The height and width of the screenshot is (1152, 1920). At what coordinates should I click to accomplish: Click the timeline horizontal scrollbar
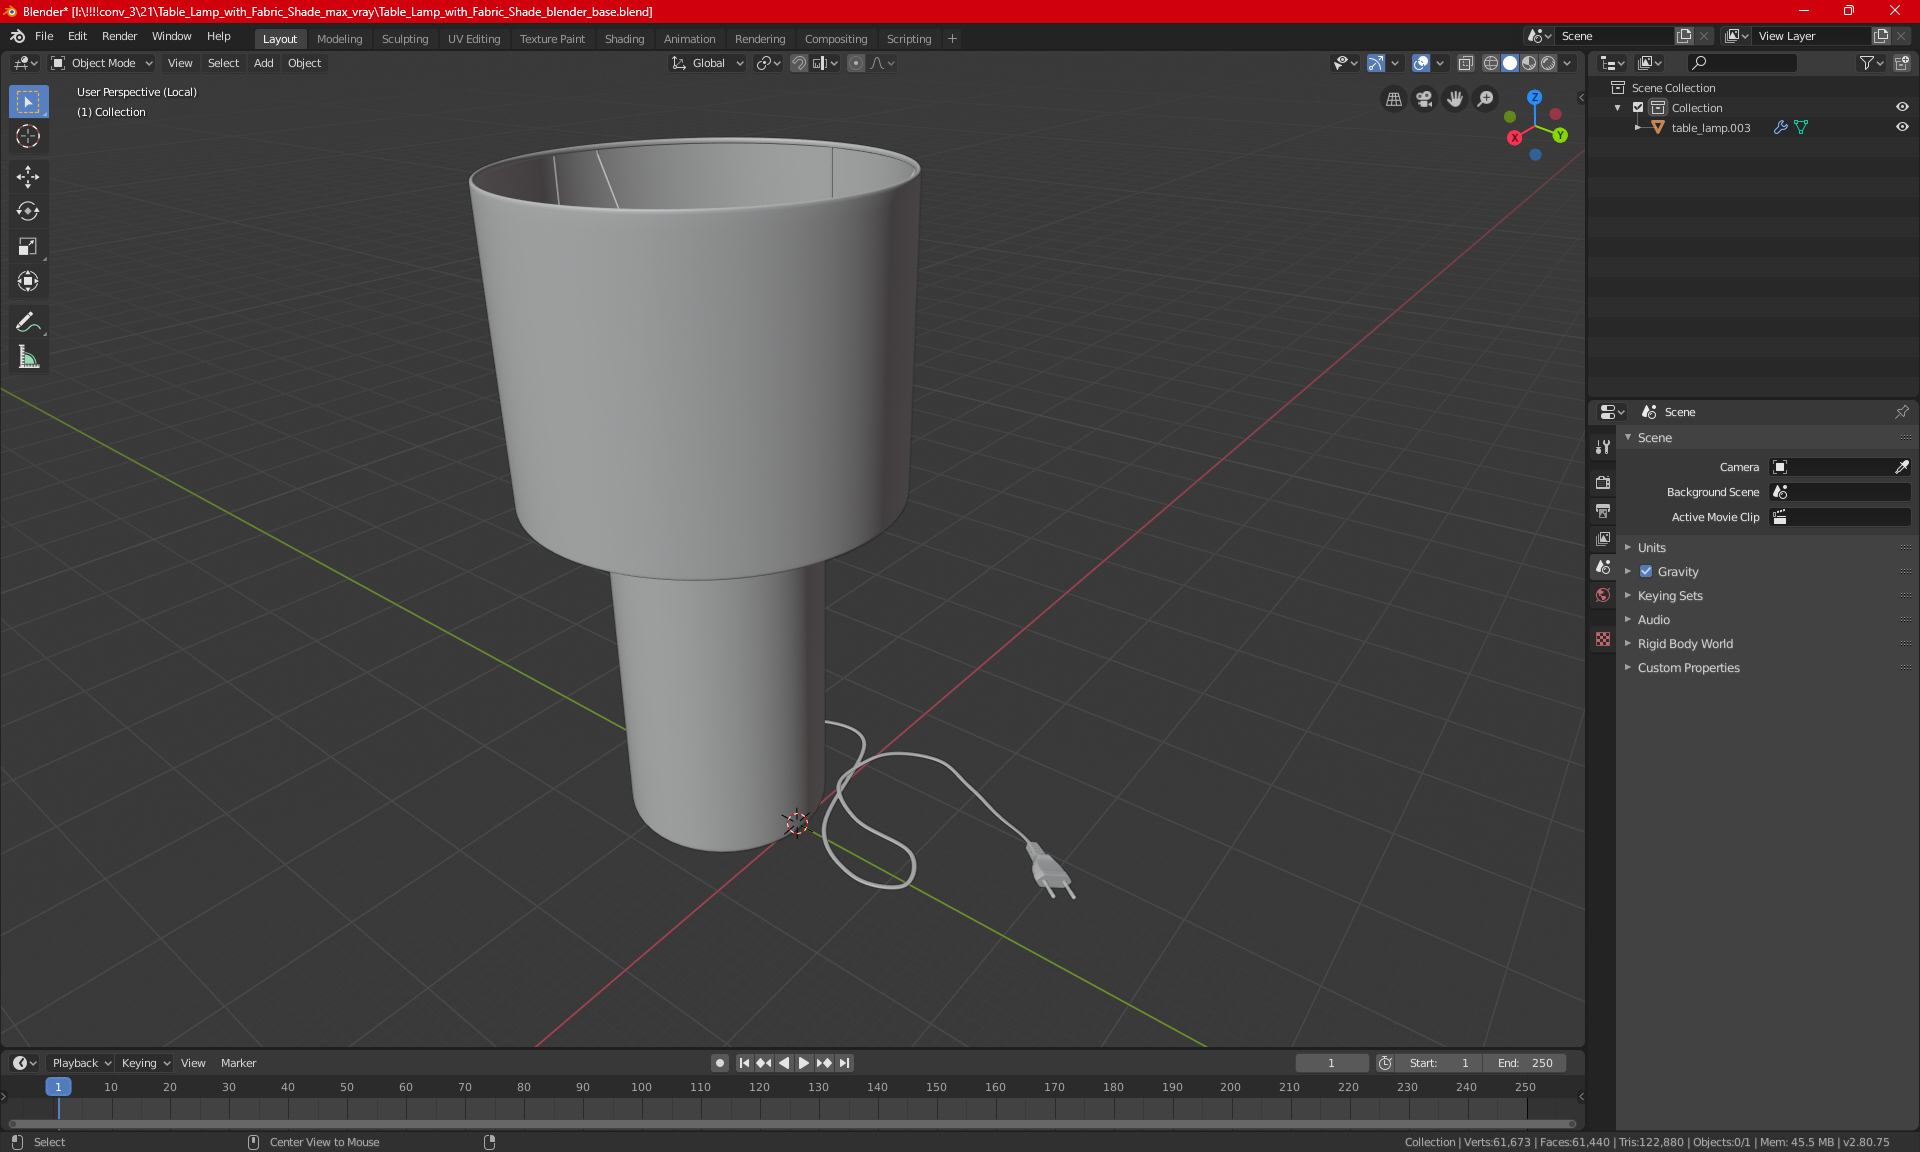tap(790, 1124)
